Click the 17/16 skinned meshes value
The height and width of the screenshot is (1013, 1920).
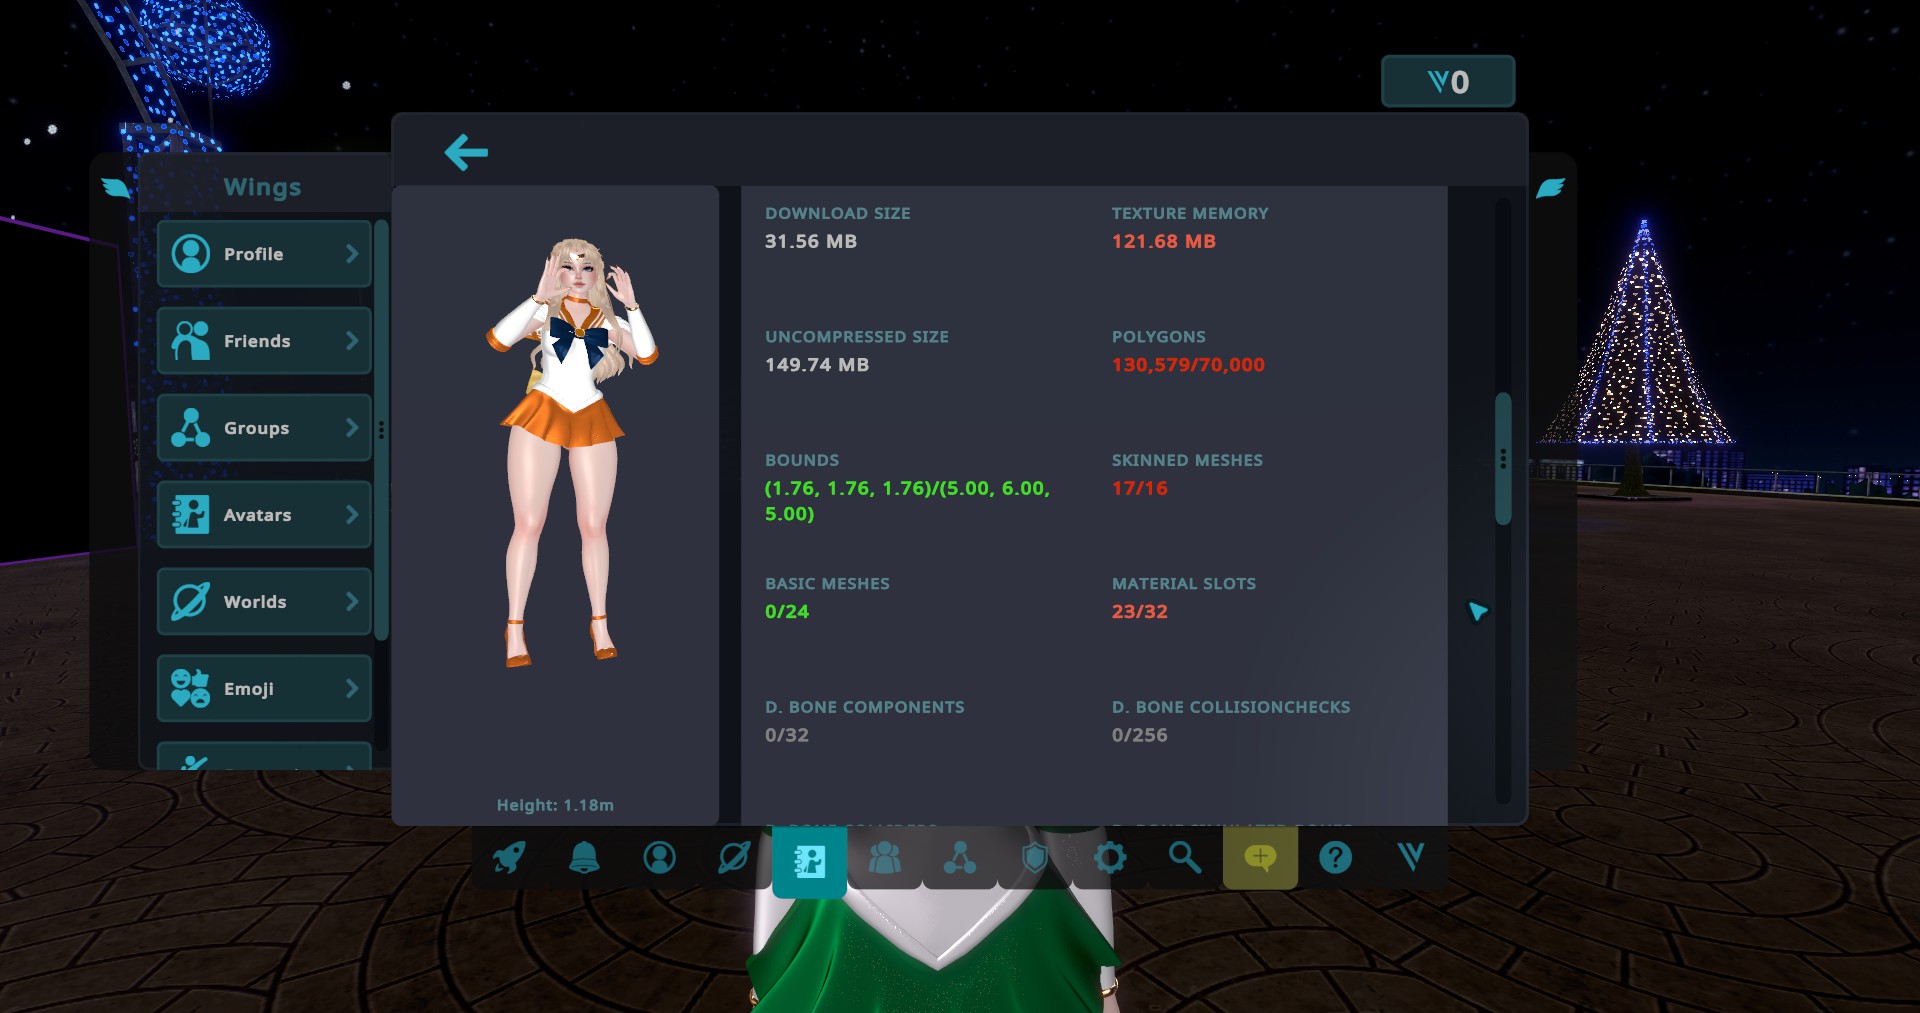pyautogui.click(x=1140, y=488)
